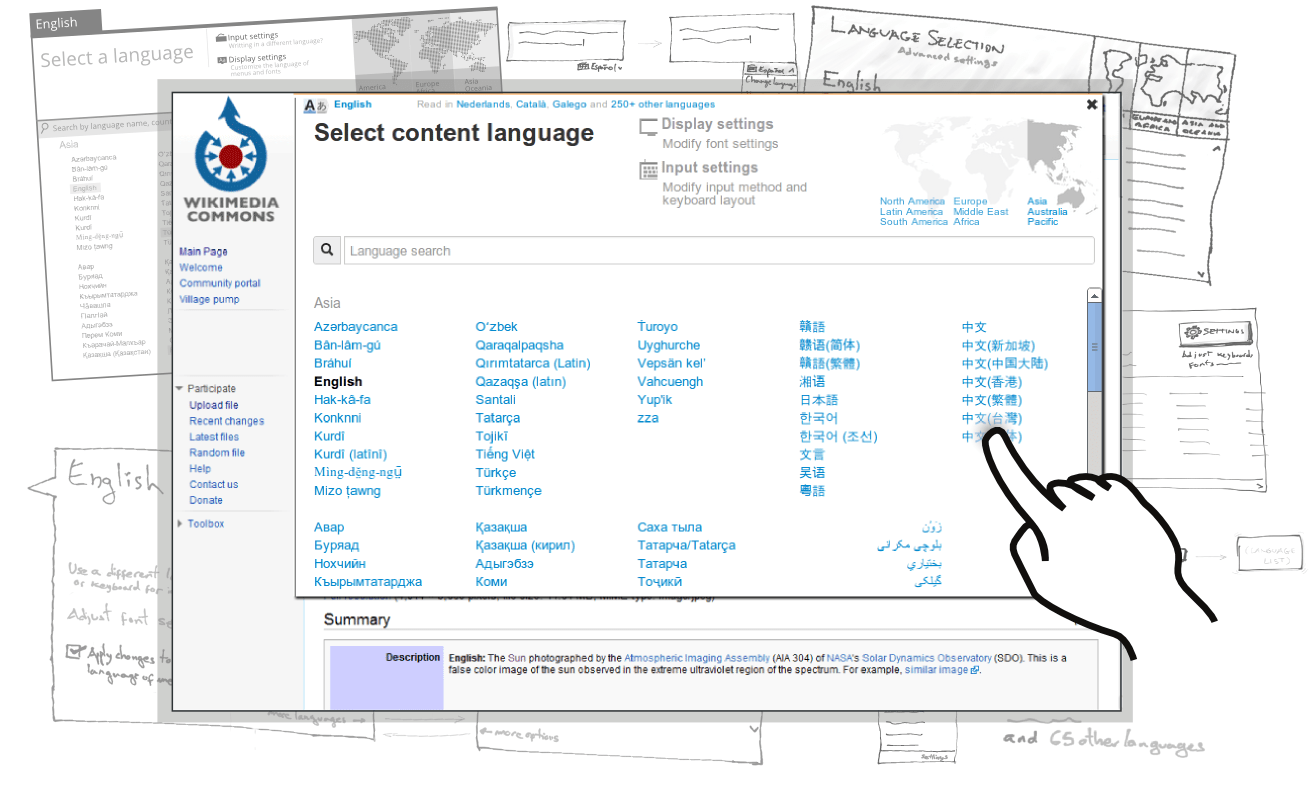Click scrollbar up arrow in language list
Screen dimensions: 1315x787
(1094, 296)
